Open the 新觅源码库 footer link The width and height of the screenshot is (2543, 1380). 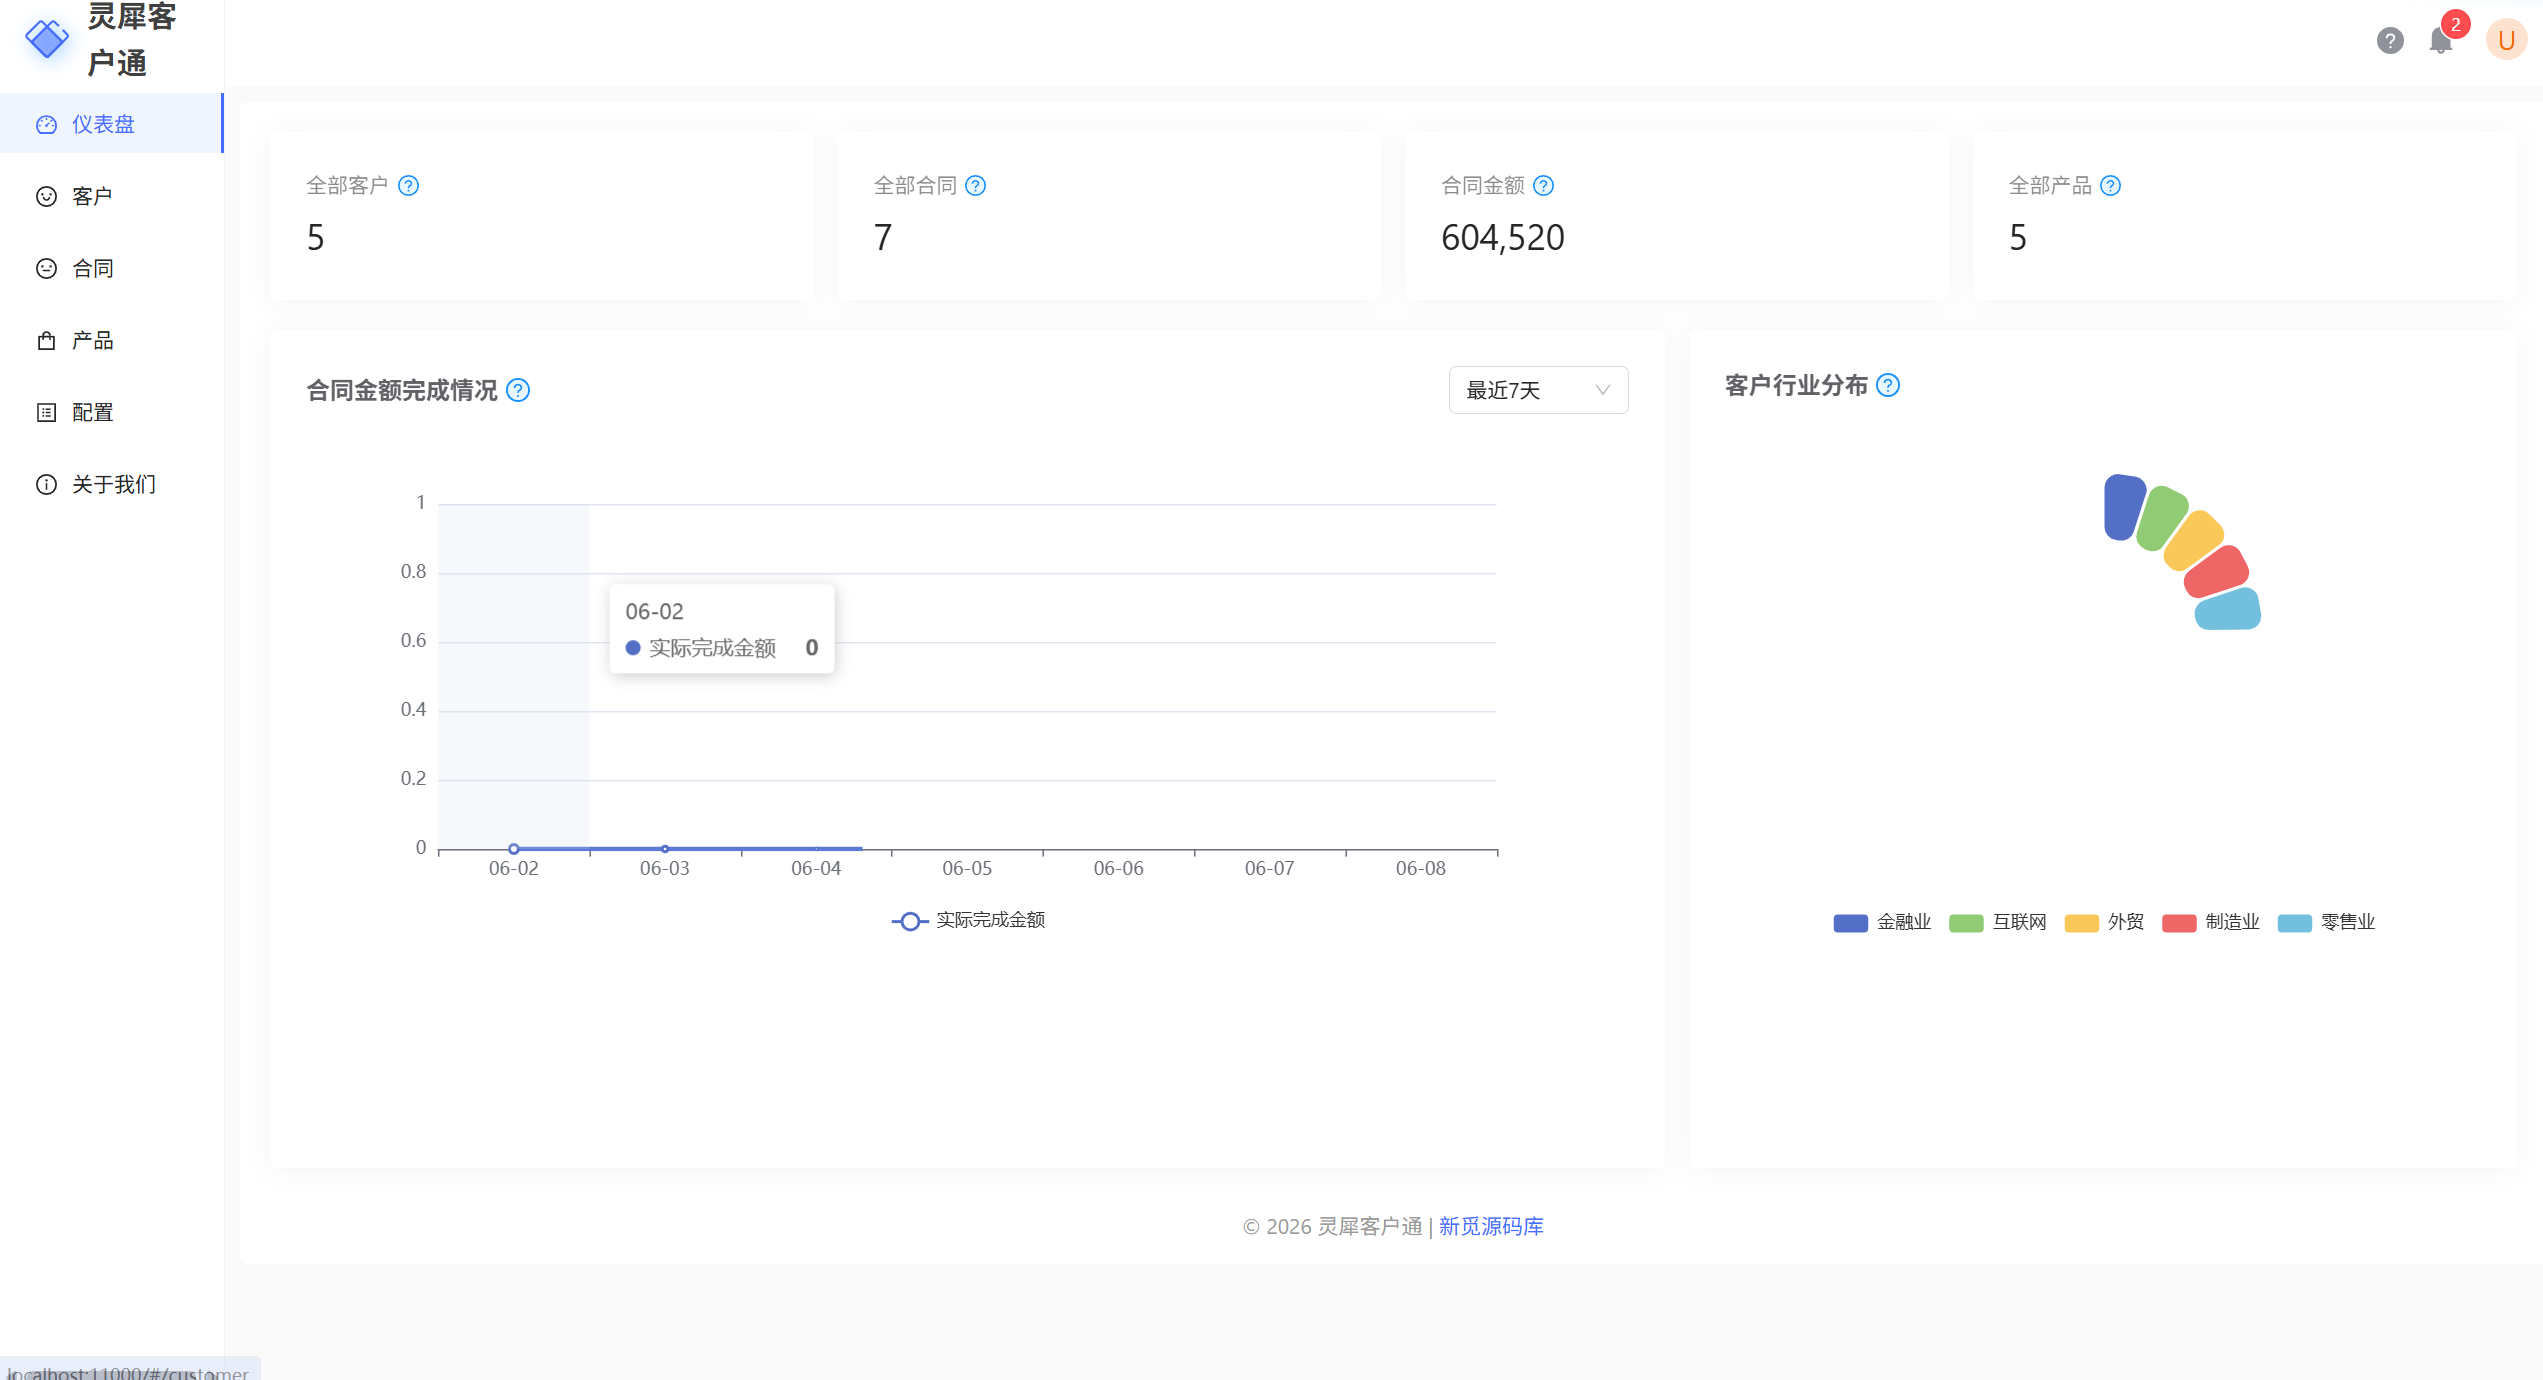point(1491,1226)
